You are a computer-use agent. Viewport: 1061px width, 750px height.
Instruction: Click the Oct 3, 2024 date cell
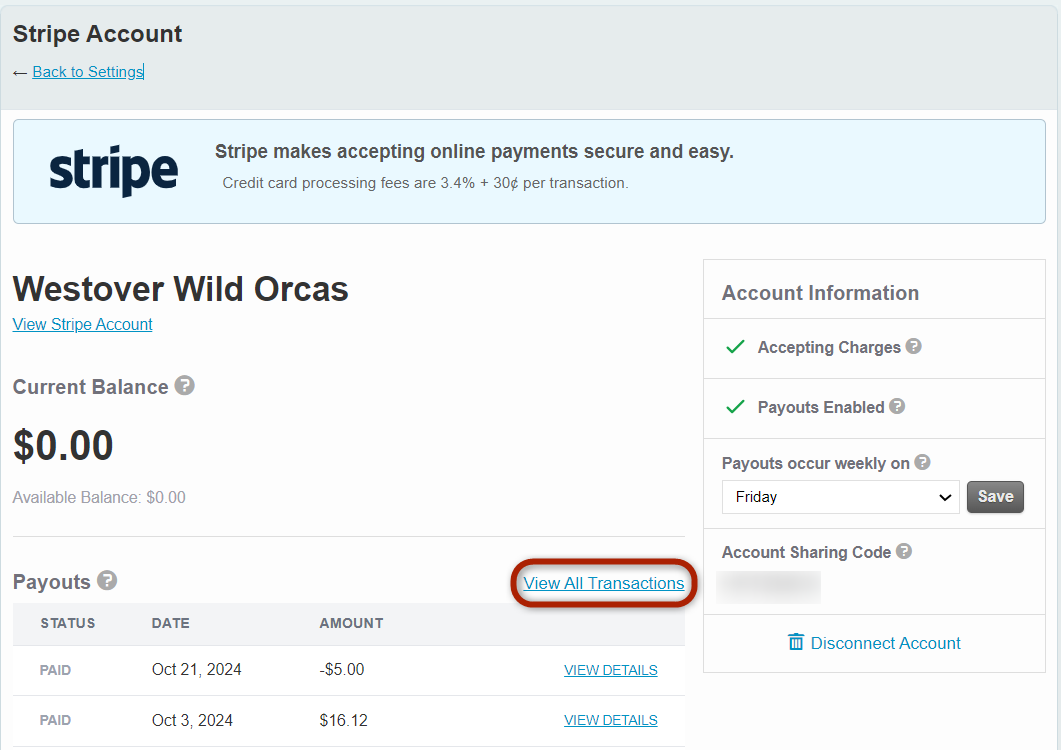(192, 720)
